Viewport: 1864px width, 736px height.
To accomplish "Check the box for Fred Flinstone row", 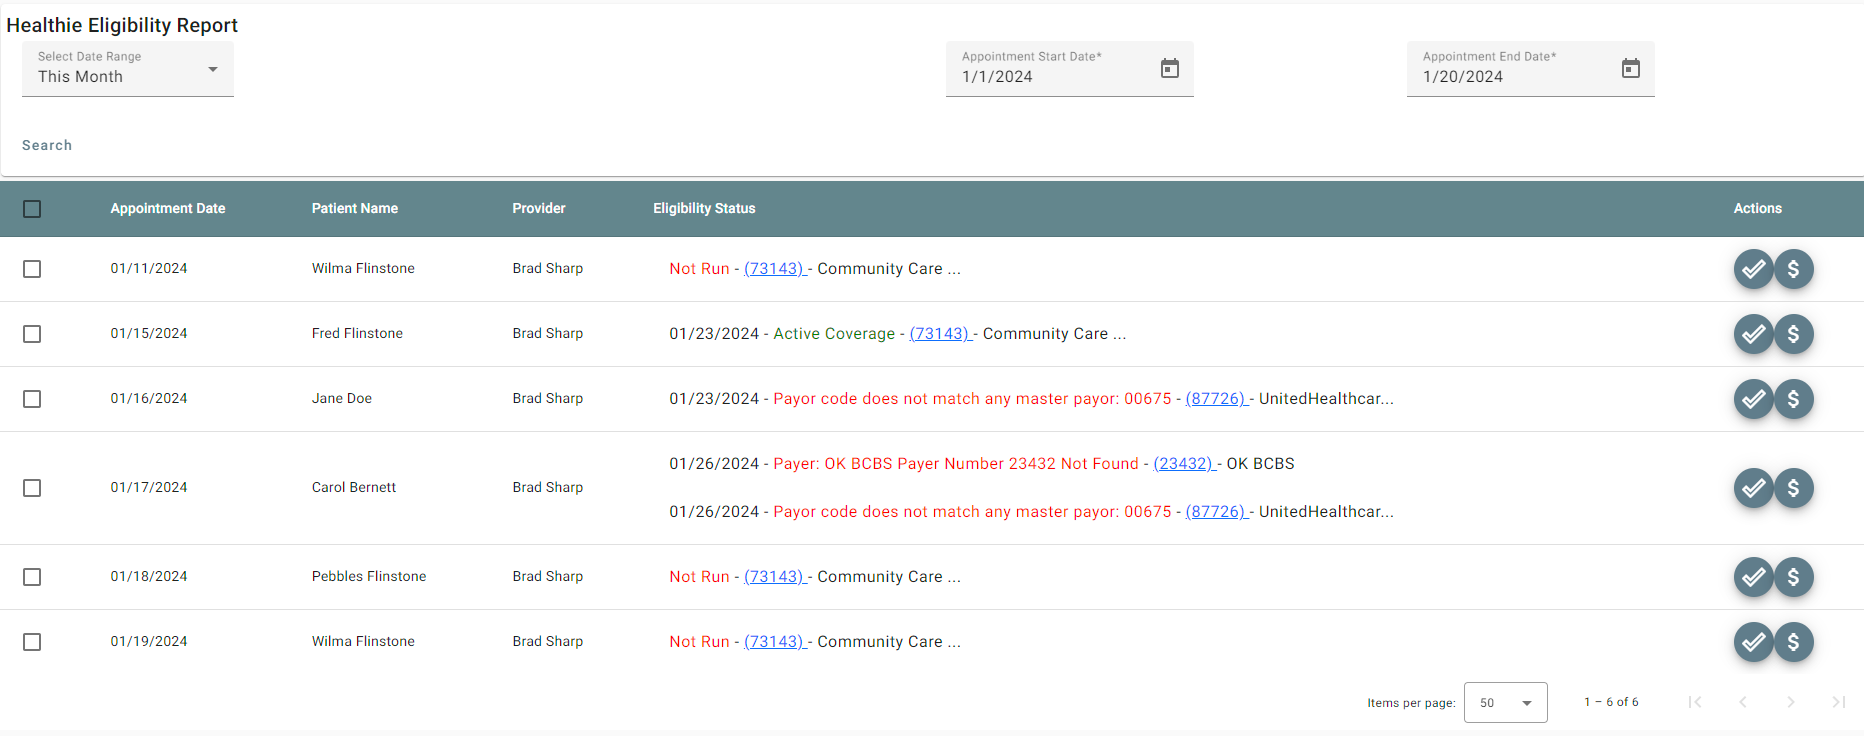I will 32,334.
